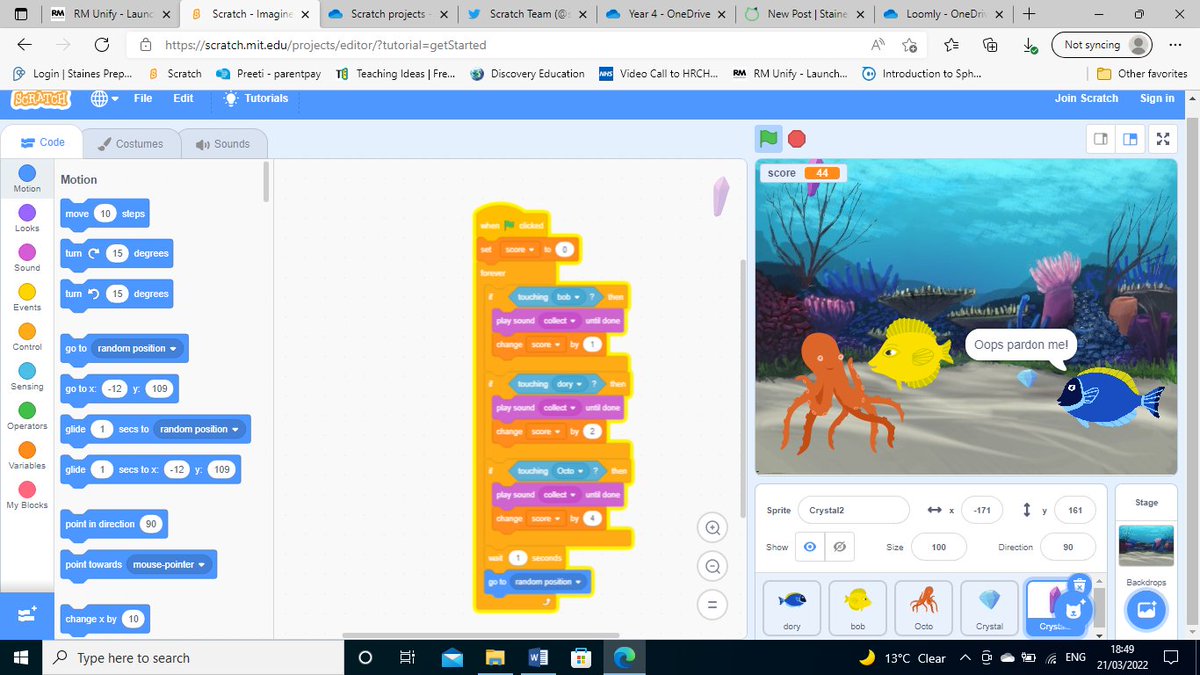Edit the Sprite name field Crystal2
Viewport: 1200px width, 675px height.
pos(853,510)
